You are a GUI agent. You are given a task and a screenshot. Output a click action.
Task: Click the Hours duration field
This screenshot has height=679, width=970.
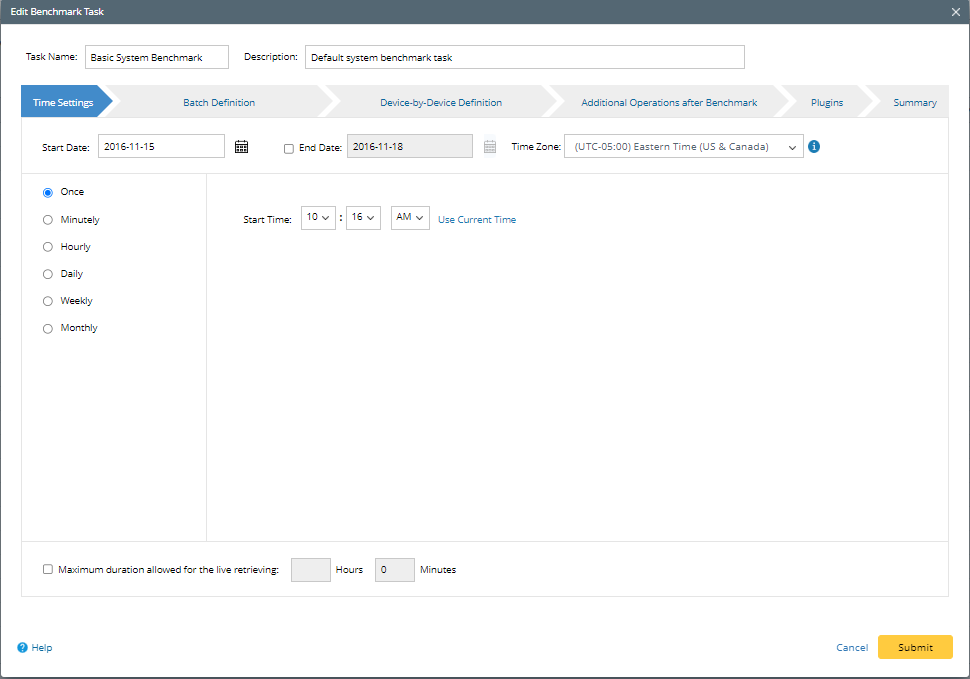point(311,570)
